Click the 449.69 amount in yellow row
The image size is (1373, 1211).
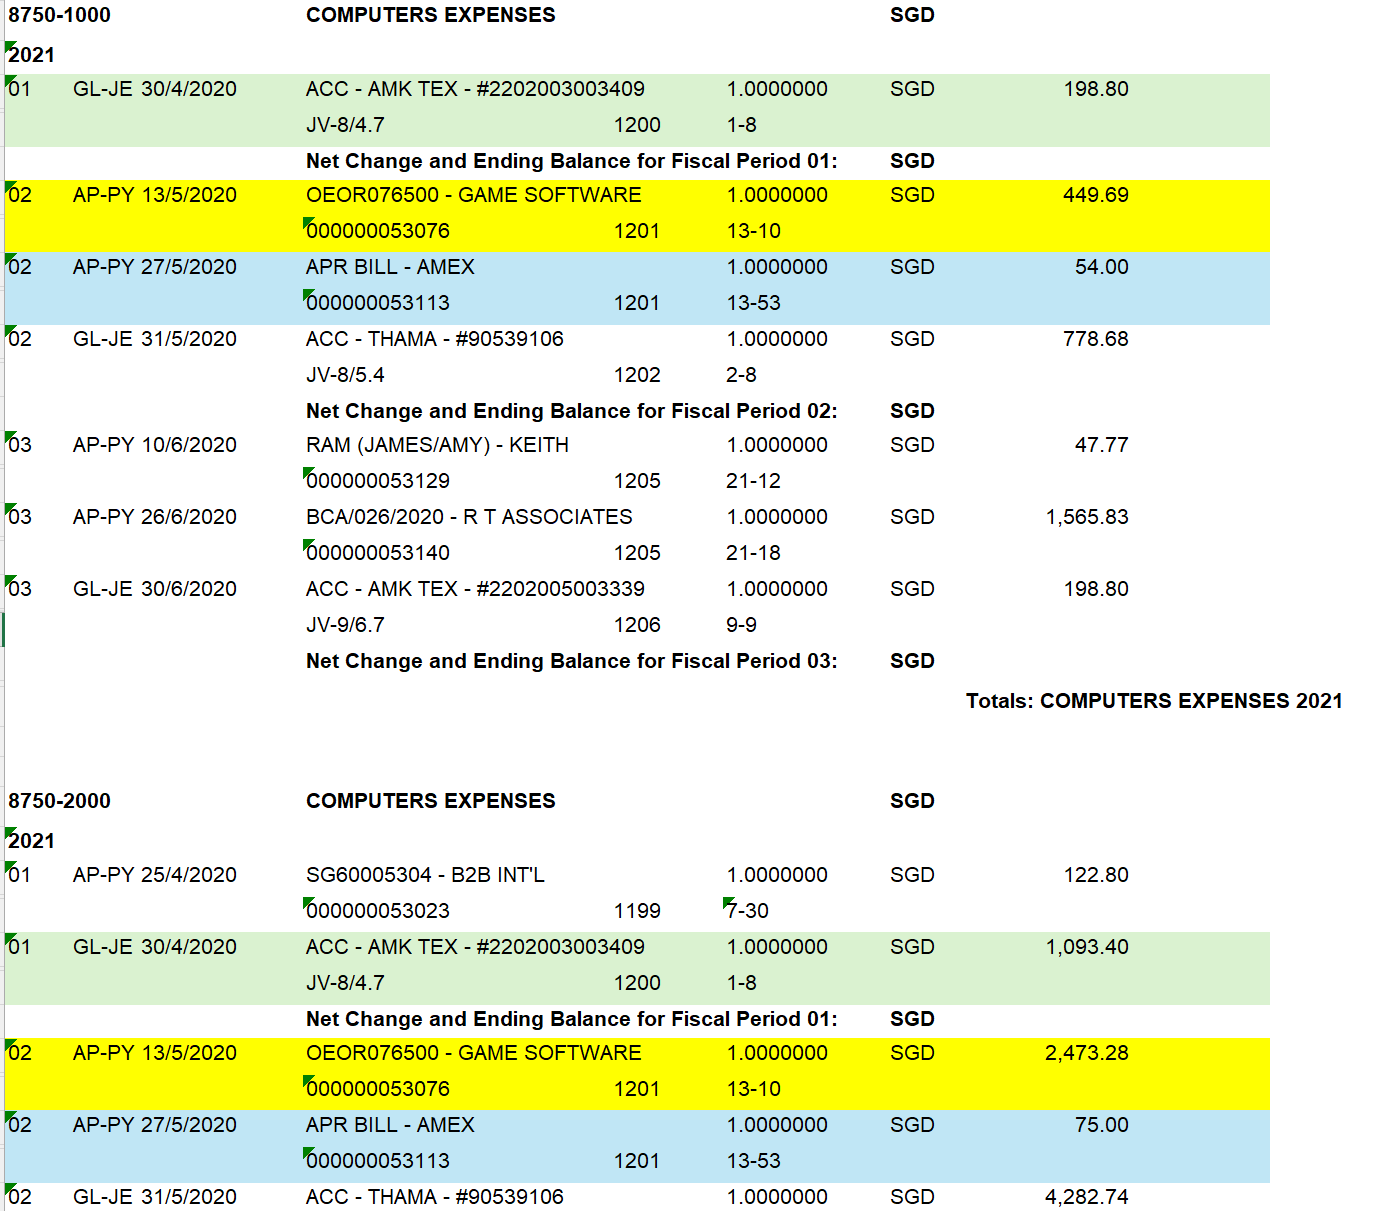(1095, 195)
